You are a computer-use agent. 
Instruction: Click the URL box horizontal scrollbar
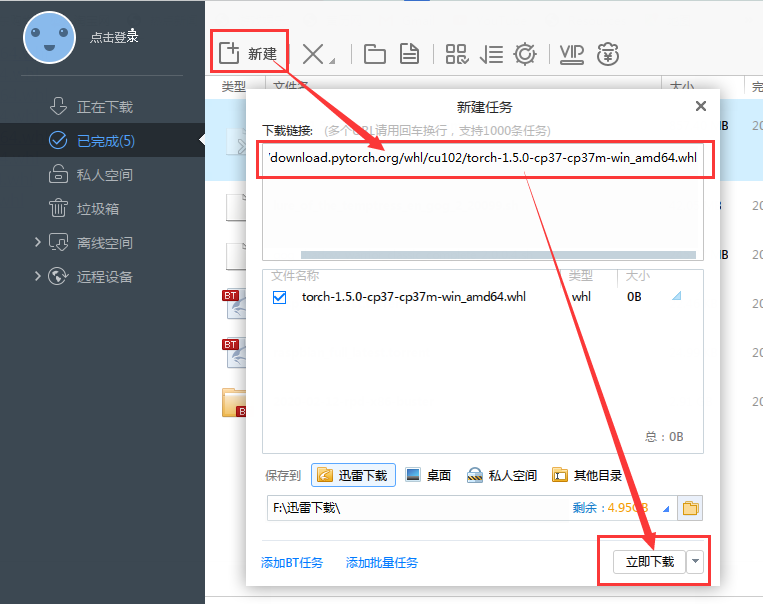click(x=498, y=255)
